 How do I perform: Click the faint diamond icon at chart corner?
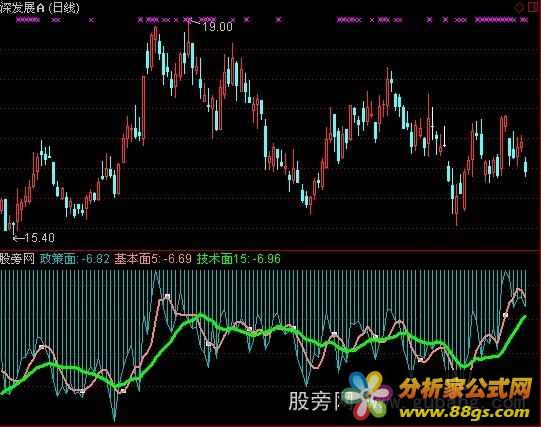[518, 7]
